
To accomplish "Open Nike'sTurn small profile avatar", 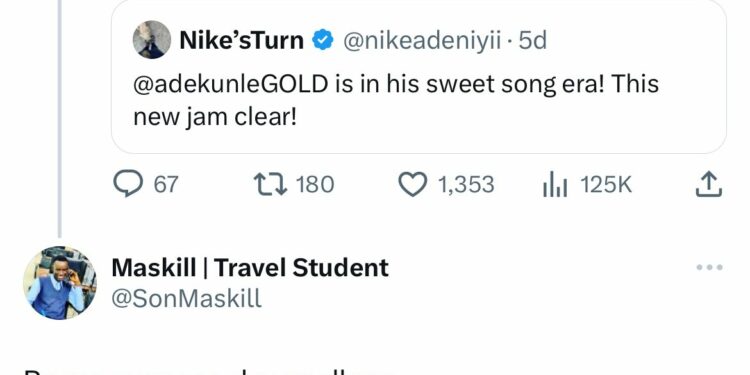I will [152, 40].
